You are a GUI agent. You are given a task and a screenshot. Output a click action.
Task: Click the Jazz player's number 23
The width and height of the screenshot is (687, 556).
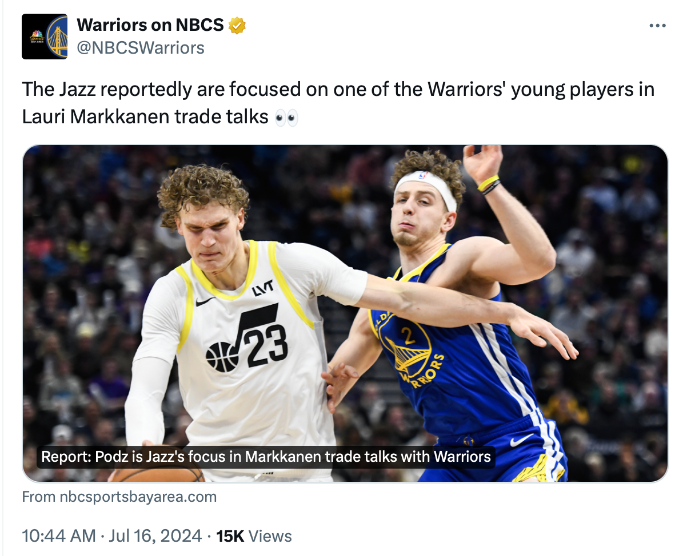(x=267, y=346)
